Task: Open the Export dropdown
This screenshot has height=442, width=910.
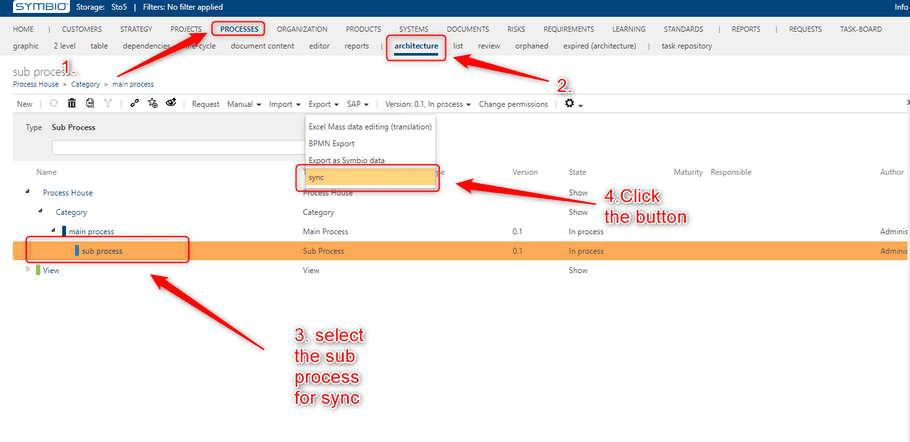Action: click(324, 104)
